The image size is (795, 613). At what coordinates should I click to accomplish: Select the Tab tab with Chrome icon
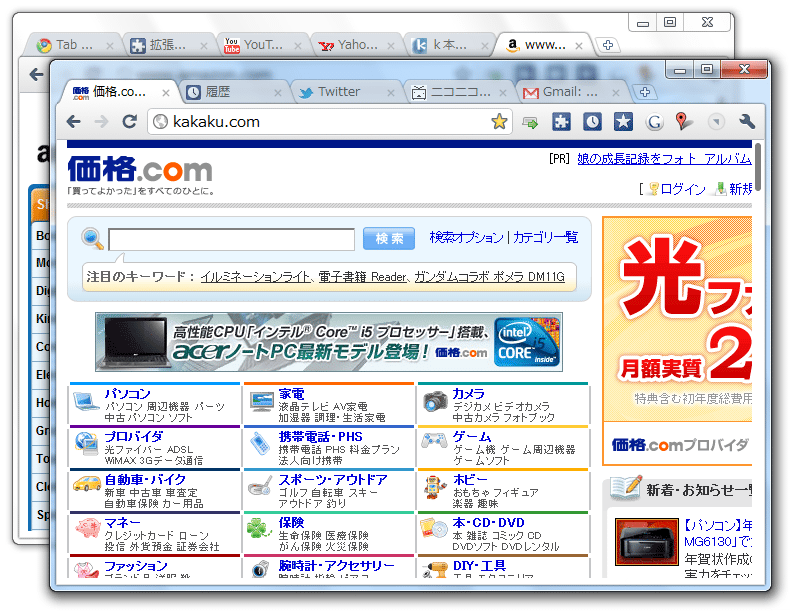(x=74, y=45)
